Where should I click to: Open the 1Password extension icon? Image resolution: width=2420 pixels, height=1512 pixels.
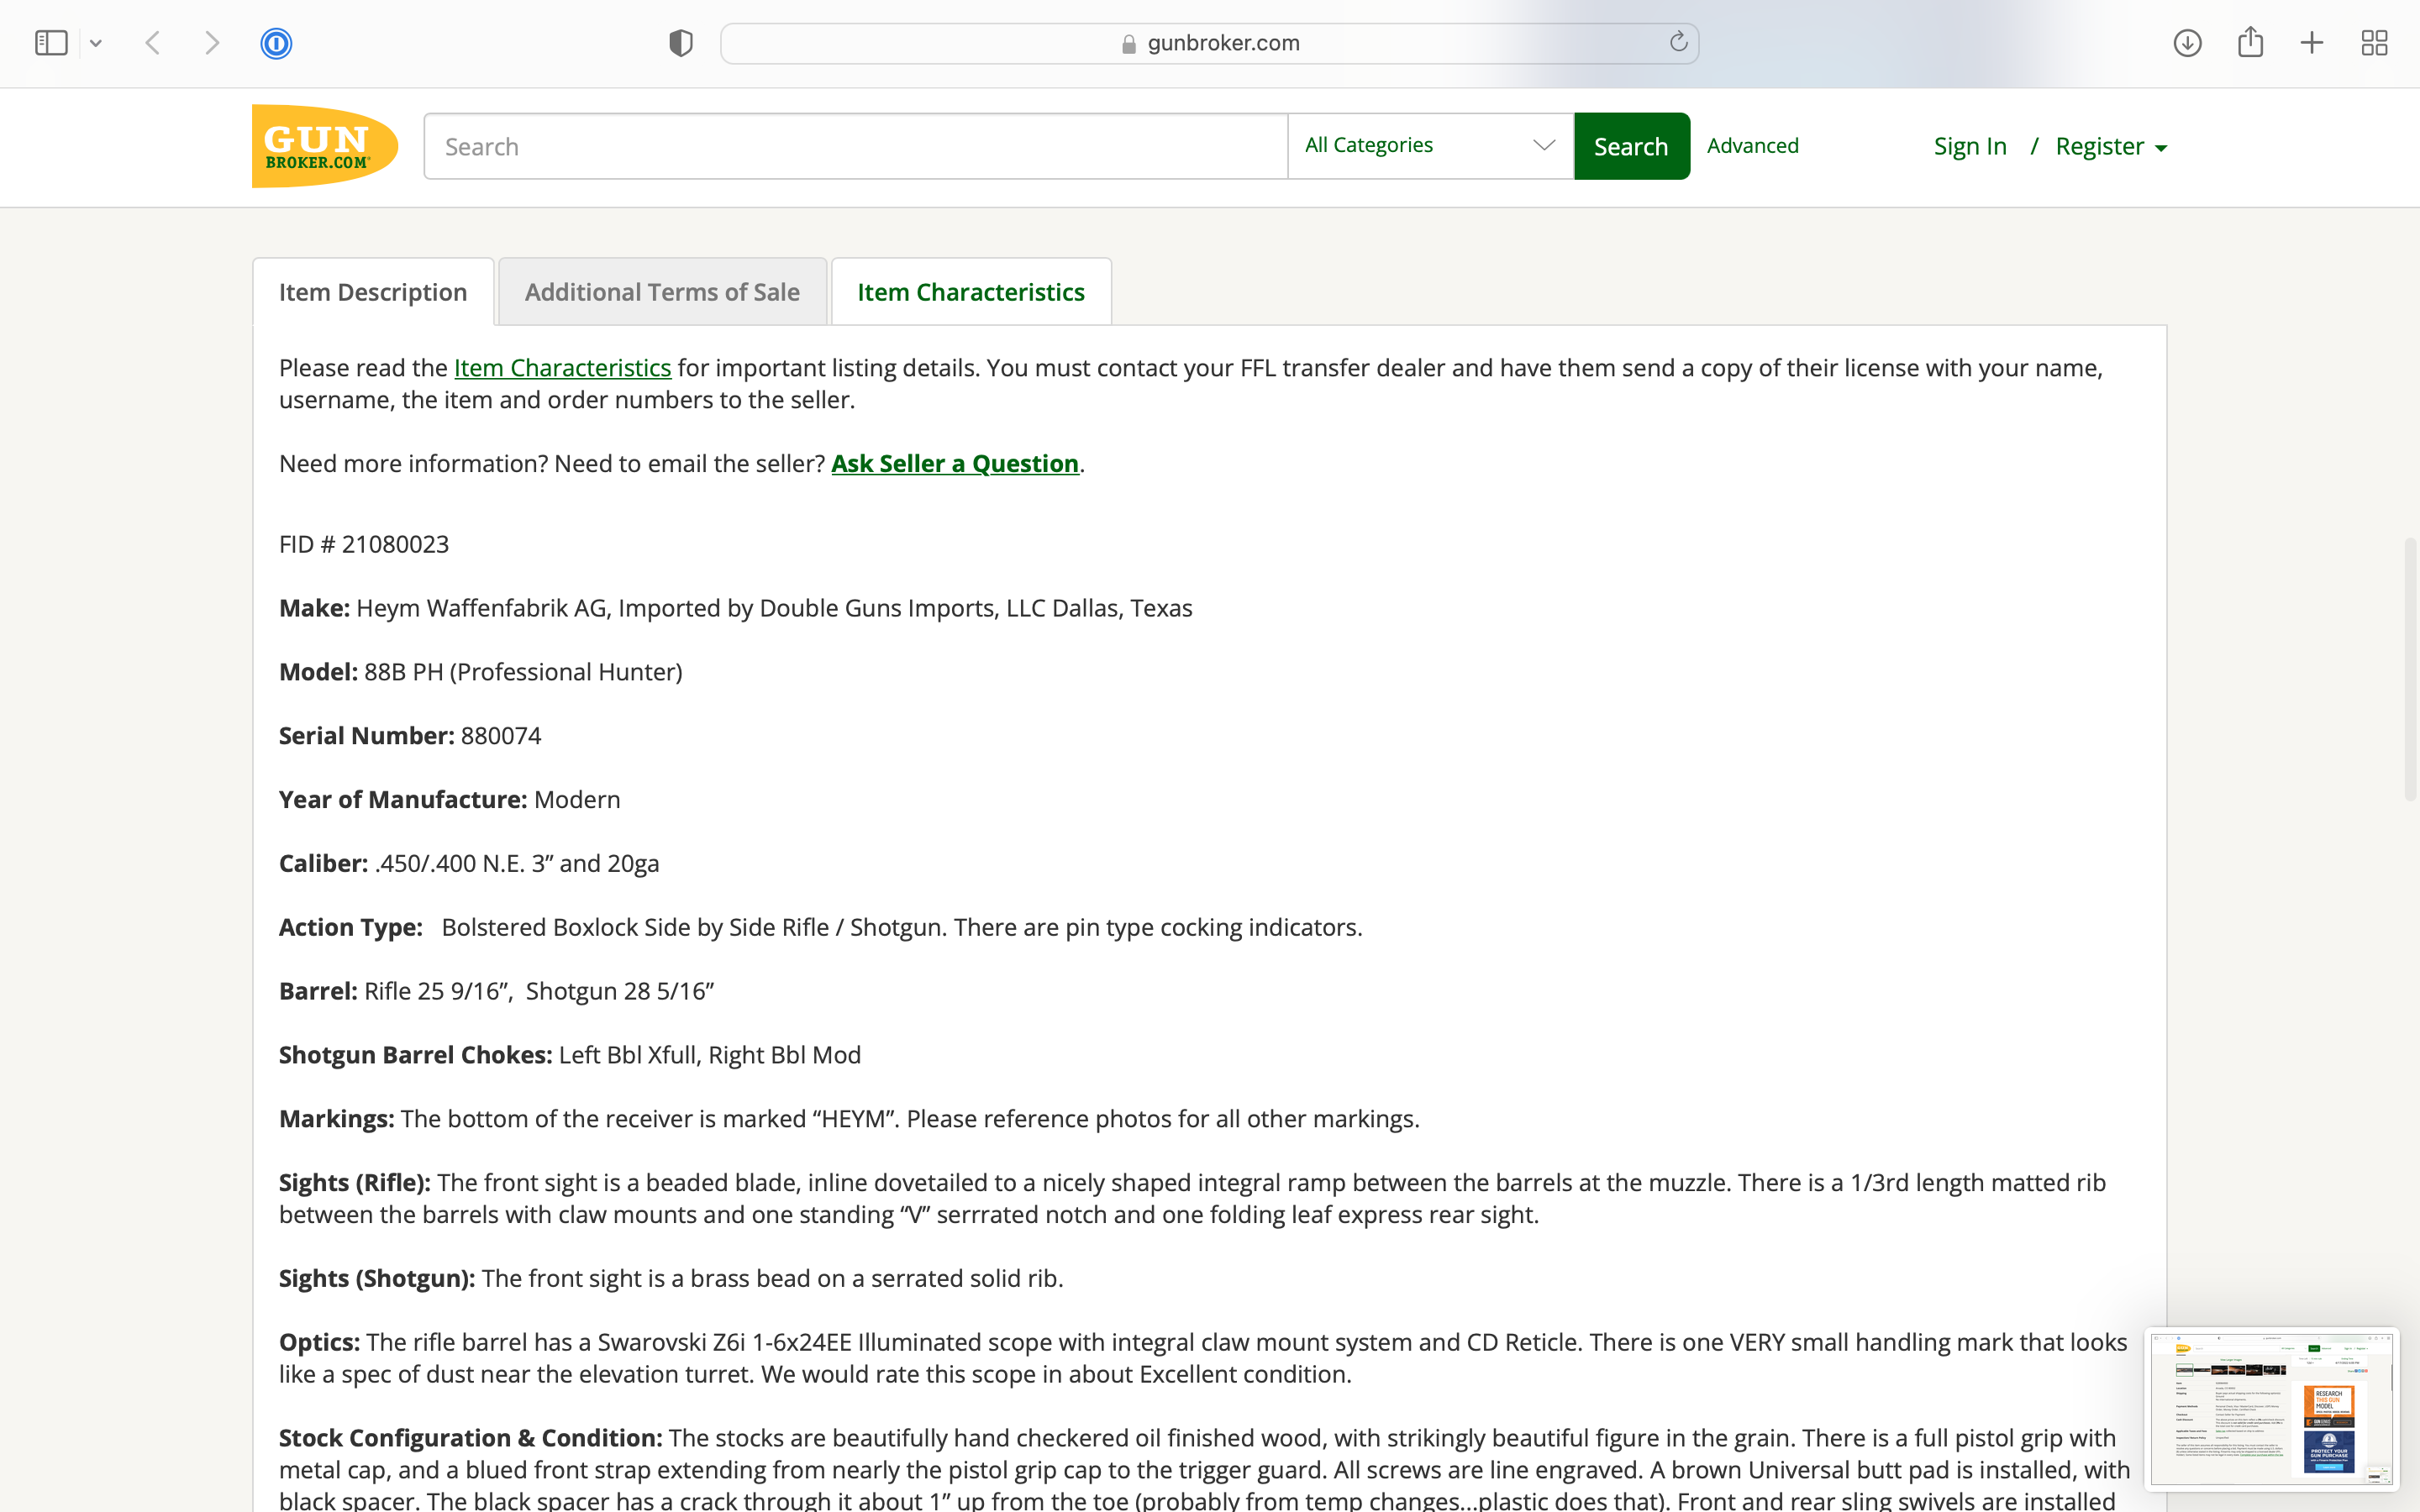coord(276,43)
